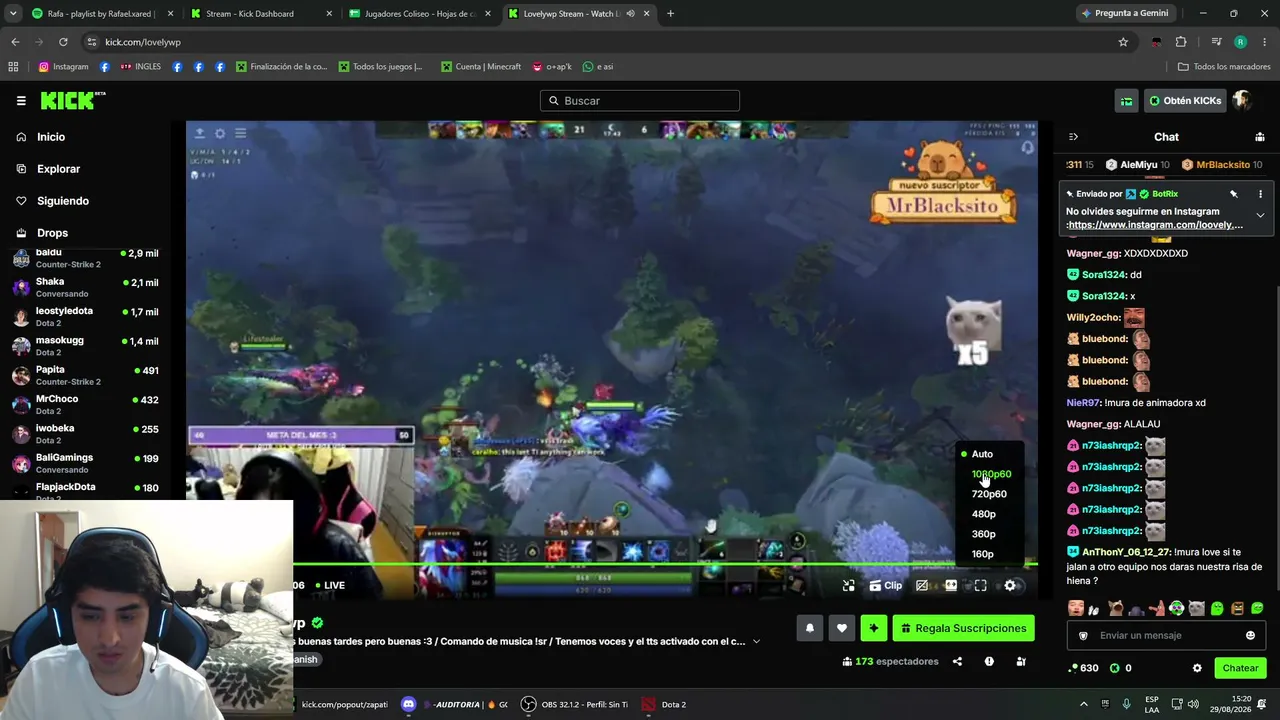Image resolution: width=1280 pixels, height=720 pixels.
Task: Select 480p video quality
Action: [x=983, y=514]
